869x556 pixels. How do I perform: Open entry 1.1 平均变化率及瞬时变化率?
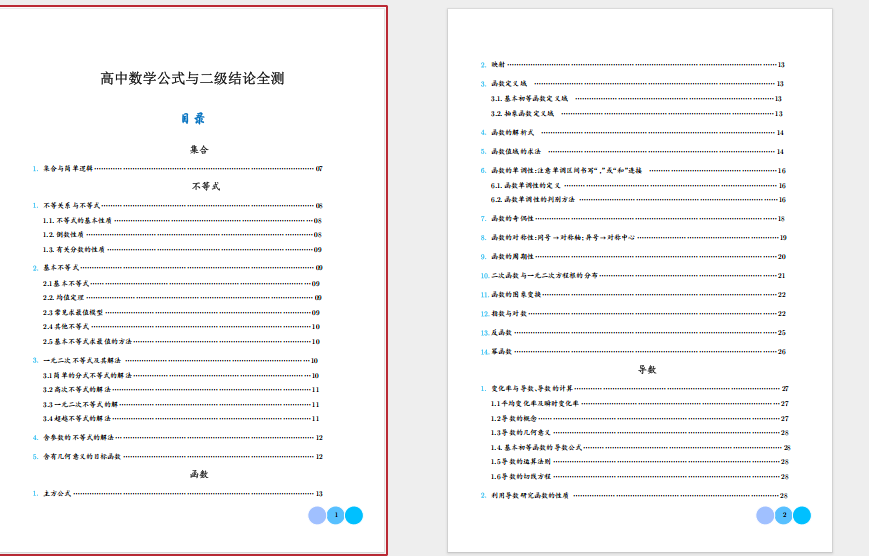coord(640,404)
